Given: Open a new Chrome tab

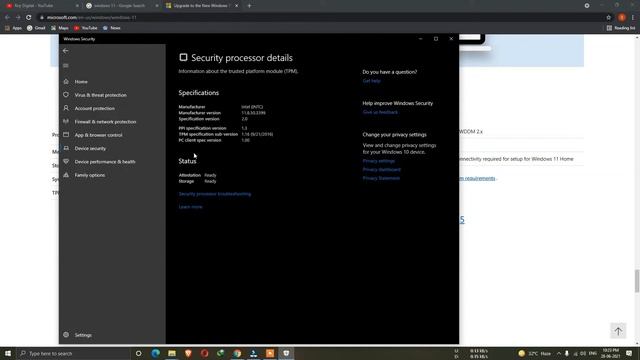Looking at the screenshot, I should coord(249,6).
